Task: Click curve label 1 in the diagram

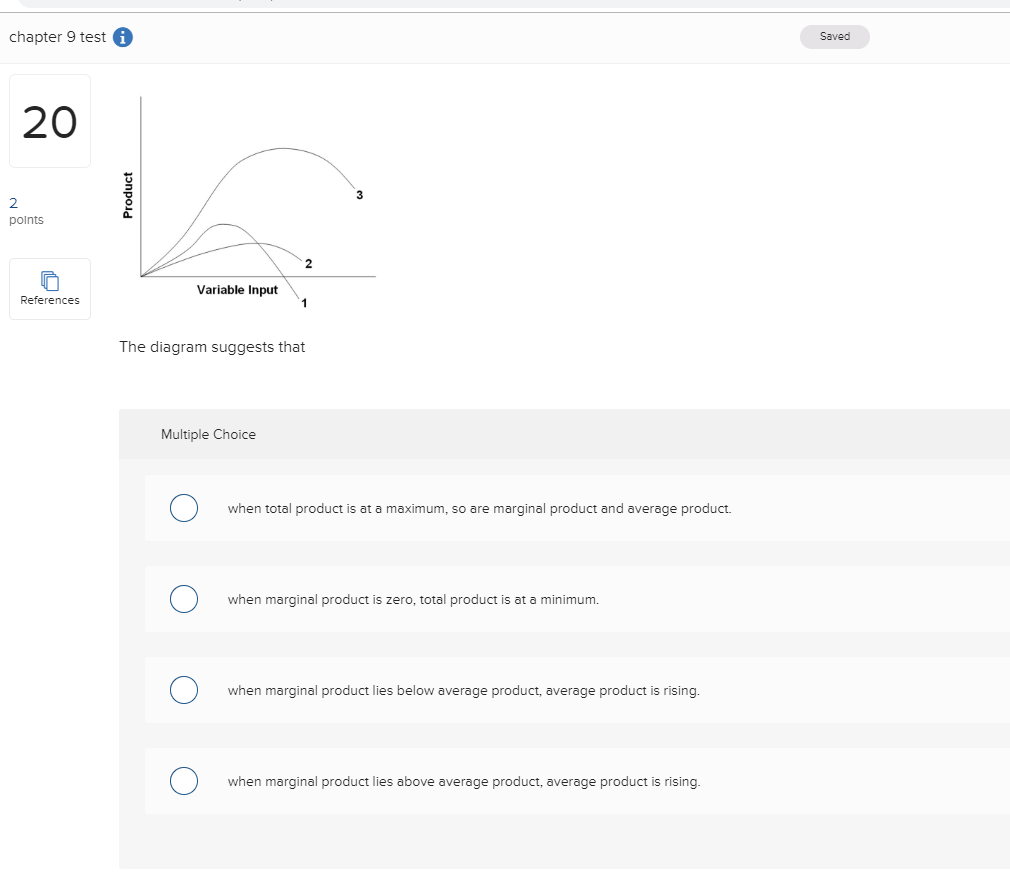Action: coord(304,303)
